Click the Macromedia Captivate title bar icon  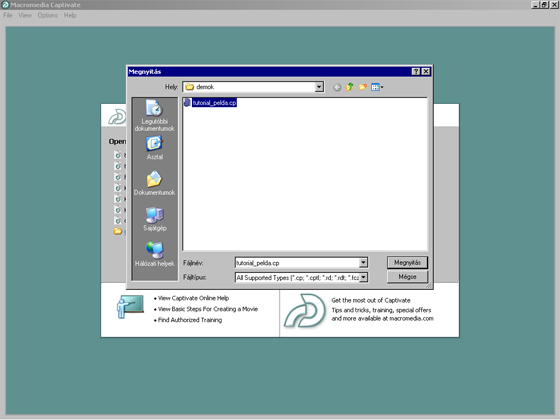5,5
